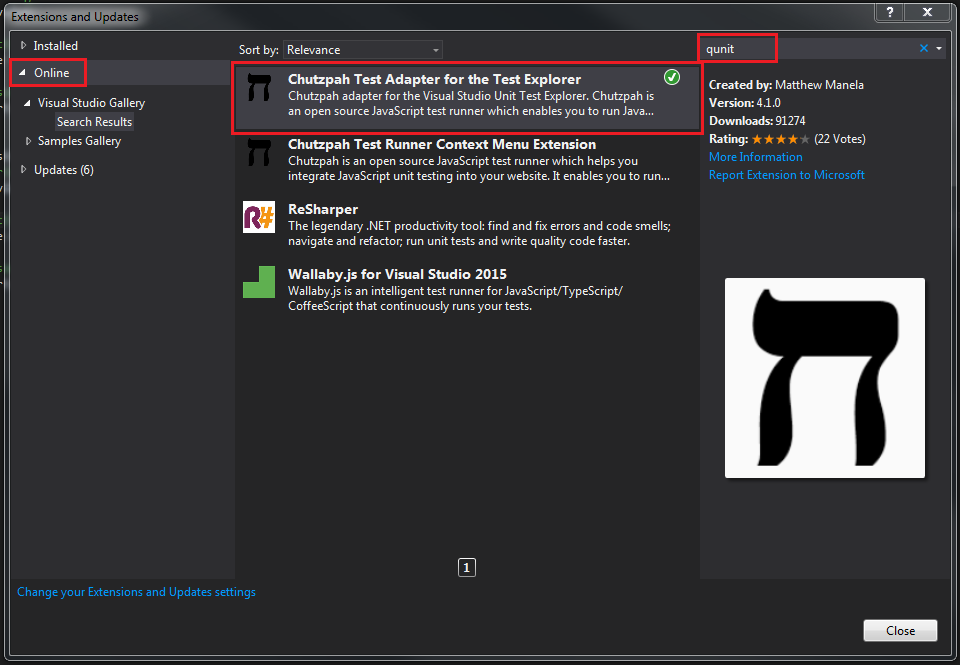
Task: Select the Visual Studio Gallery node
Action: (91, 103)
